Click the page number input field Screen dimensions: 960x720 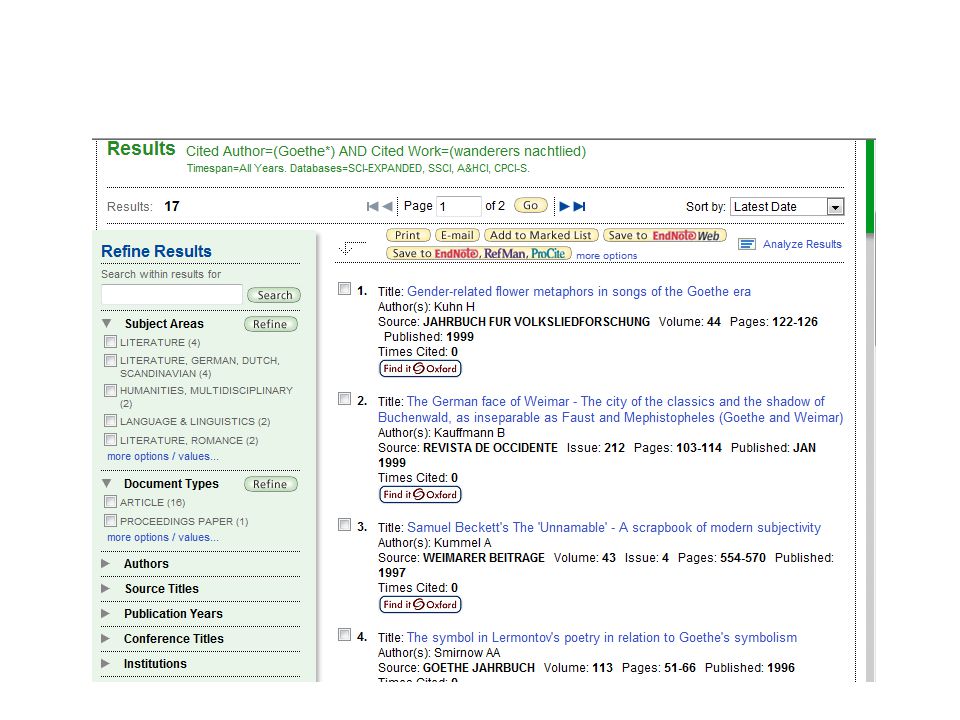(x=459, y=206)
